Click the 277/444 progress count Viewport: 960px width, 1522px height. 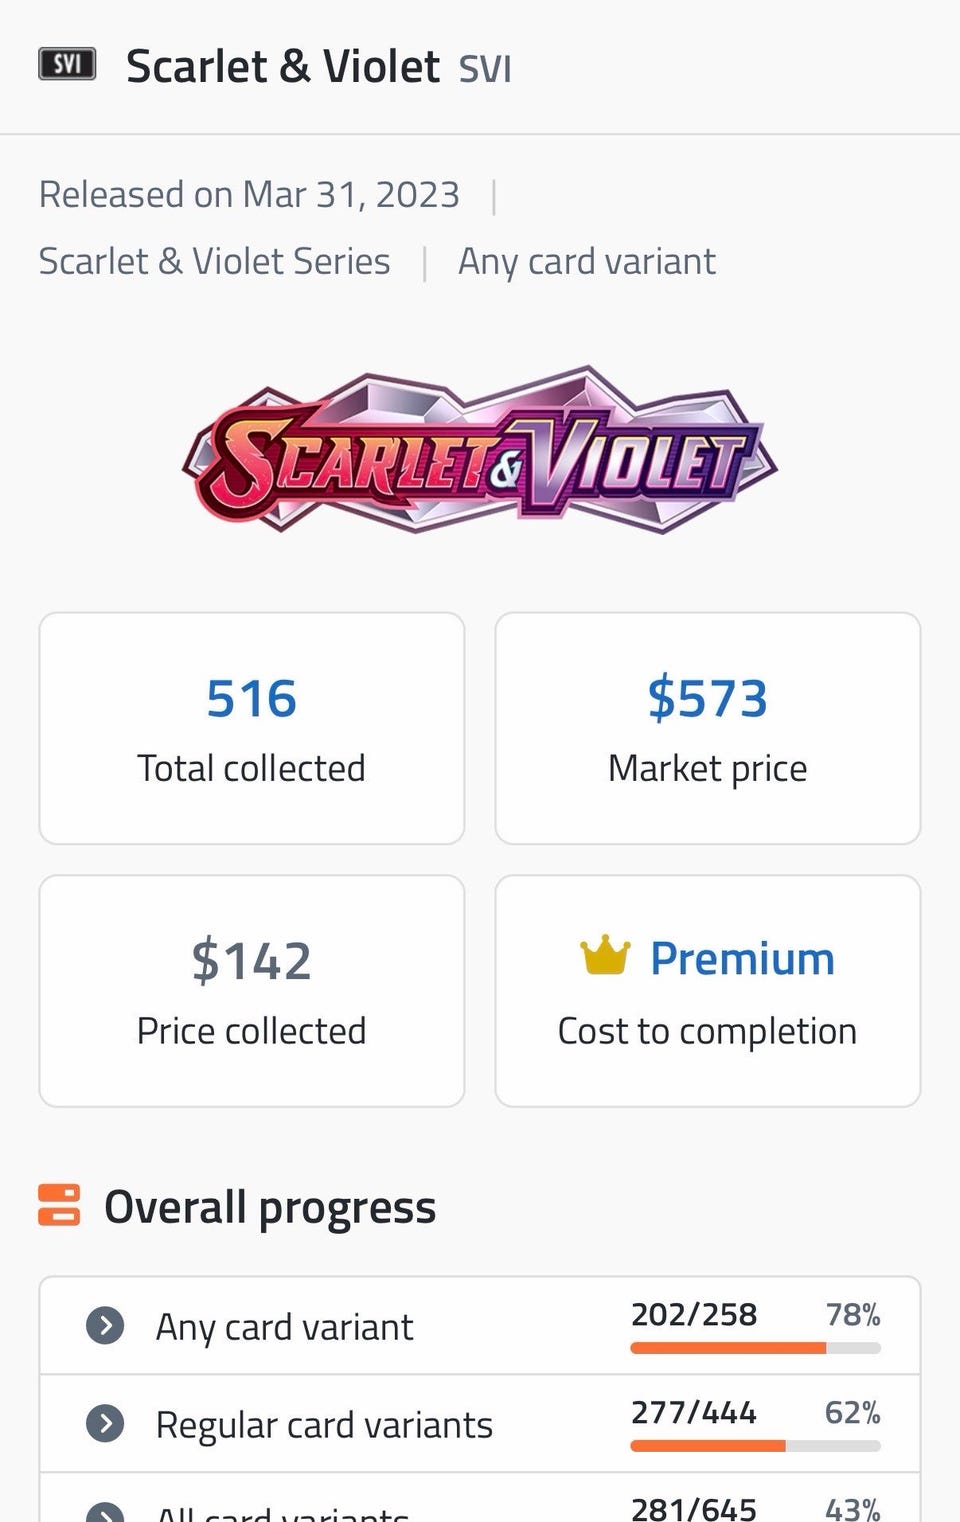point(694,1412)
